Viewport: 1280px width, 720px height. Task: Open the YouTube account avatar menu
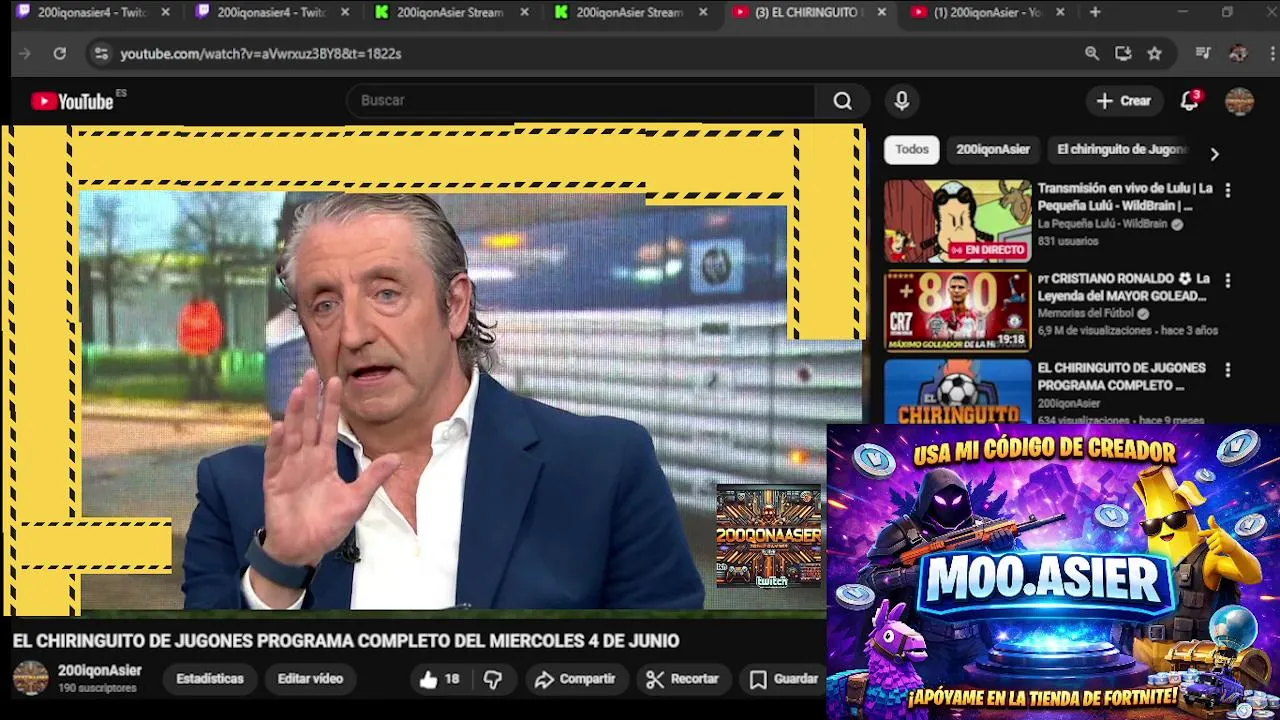(1239, 101)
